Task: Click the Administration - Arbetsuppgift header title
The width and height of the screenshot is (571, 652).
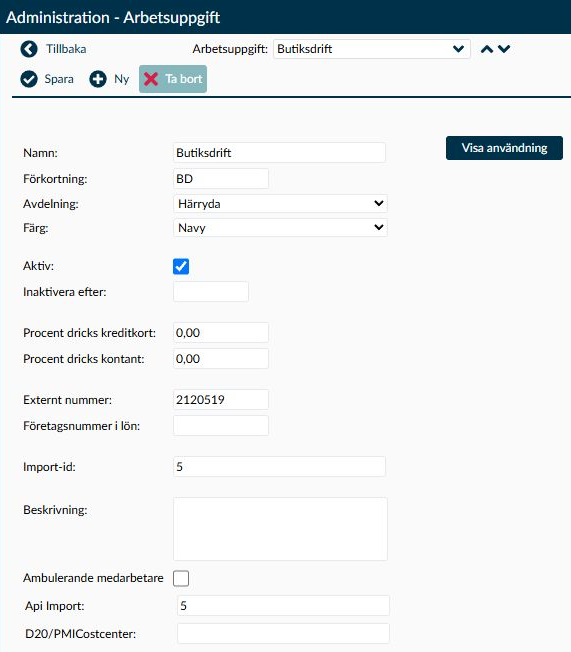Action: tap(113, 17)
